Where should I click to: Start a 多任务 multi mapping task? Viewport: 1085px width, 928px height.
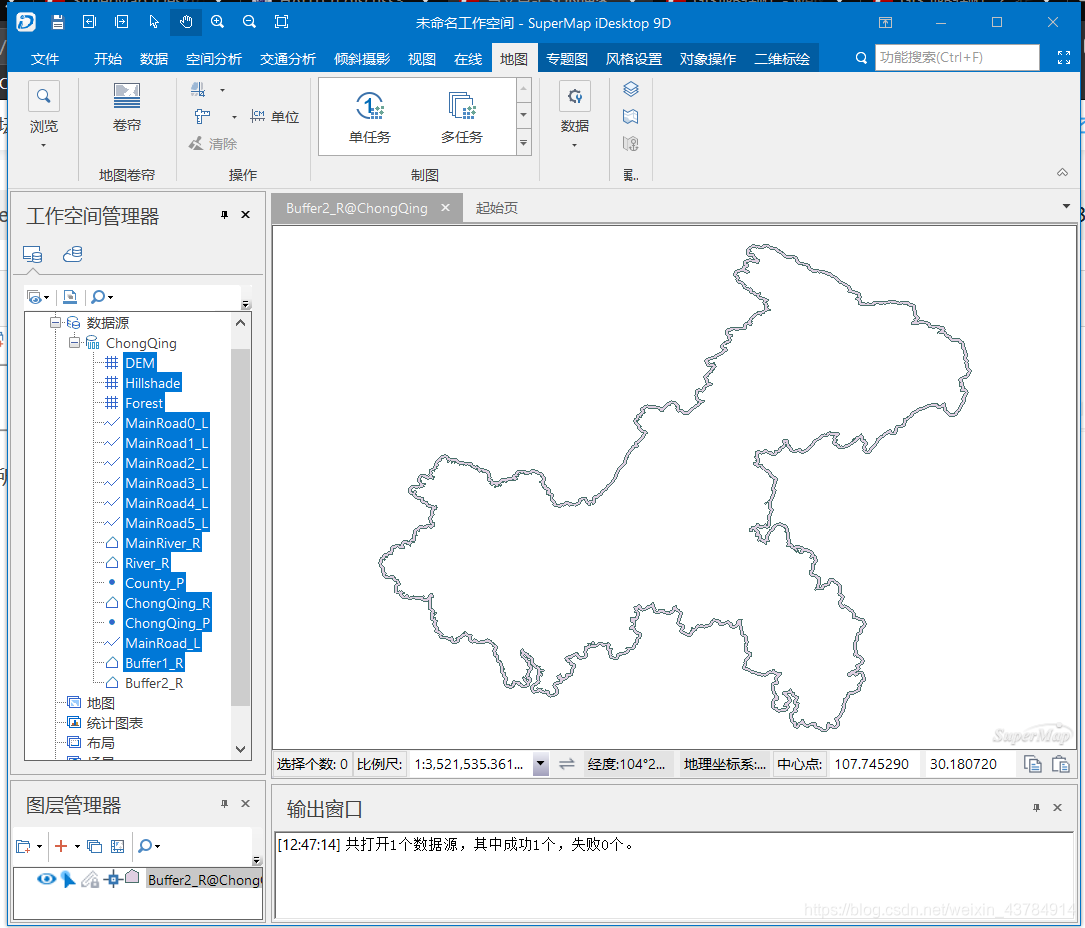pyautogui.click(x=462, y=116)
